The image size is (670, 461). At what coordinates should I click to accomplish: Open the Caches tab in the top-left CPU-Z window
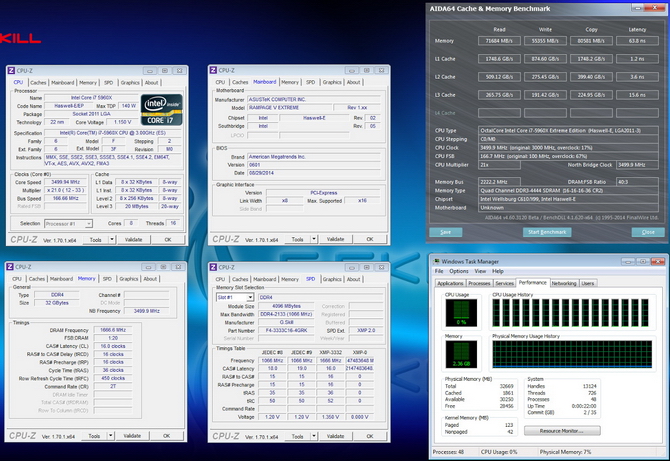click(38, 82)
